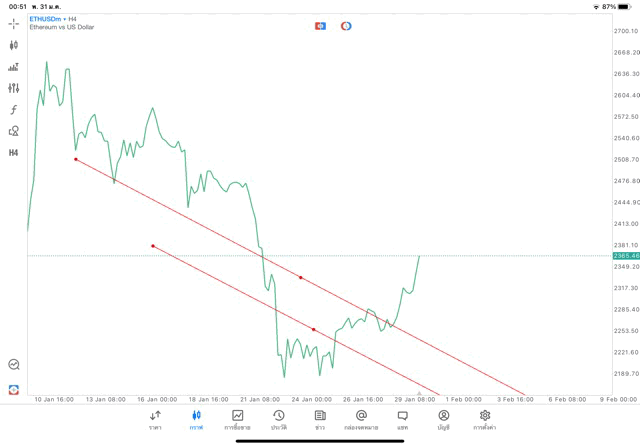Image resolution: width=640 pixels, height=447 pixels.
Task: Open the การซื้อขาย (trade) tab
Action: 238,419
